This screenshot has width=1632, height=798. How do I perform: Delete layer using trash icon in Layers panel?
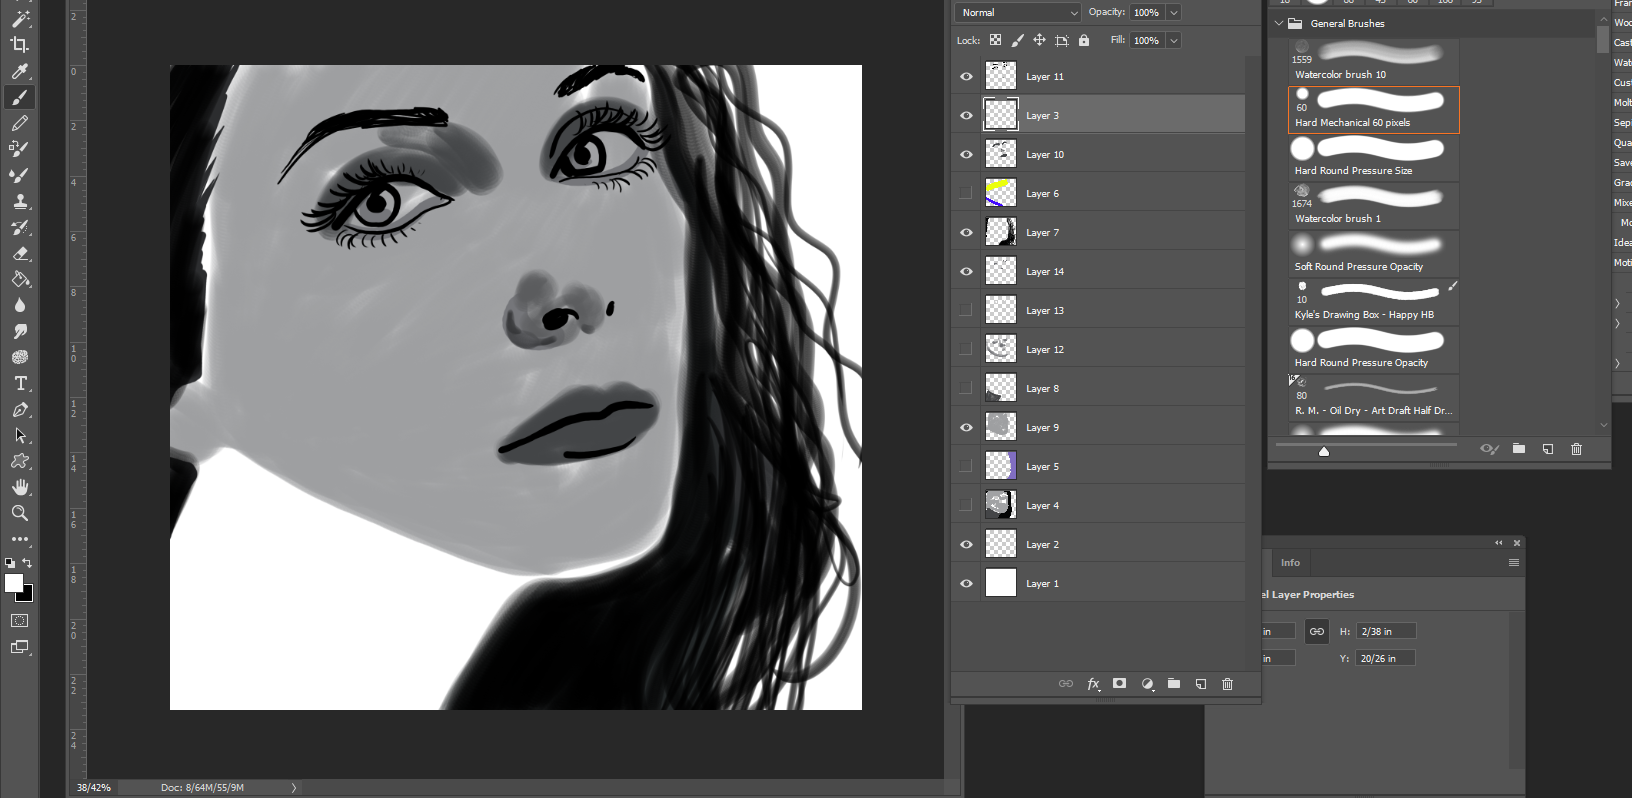coord(1227,684)
